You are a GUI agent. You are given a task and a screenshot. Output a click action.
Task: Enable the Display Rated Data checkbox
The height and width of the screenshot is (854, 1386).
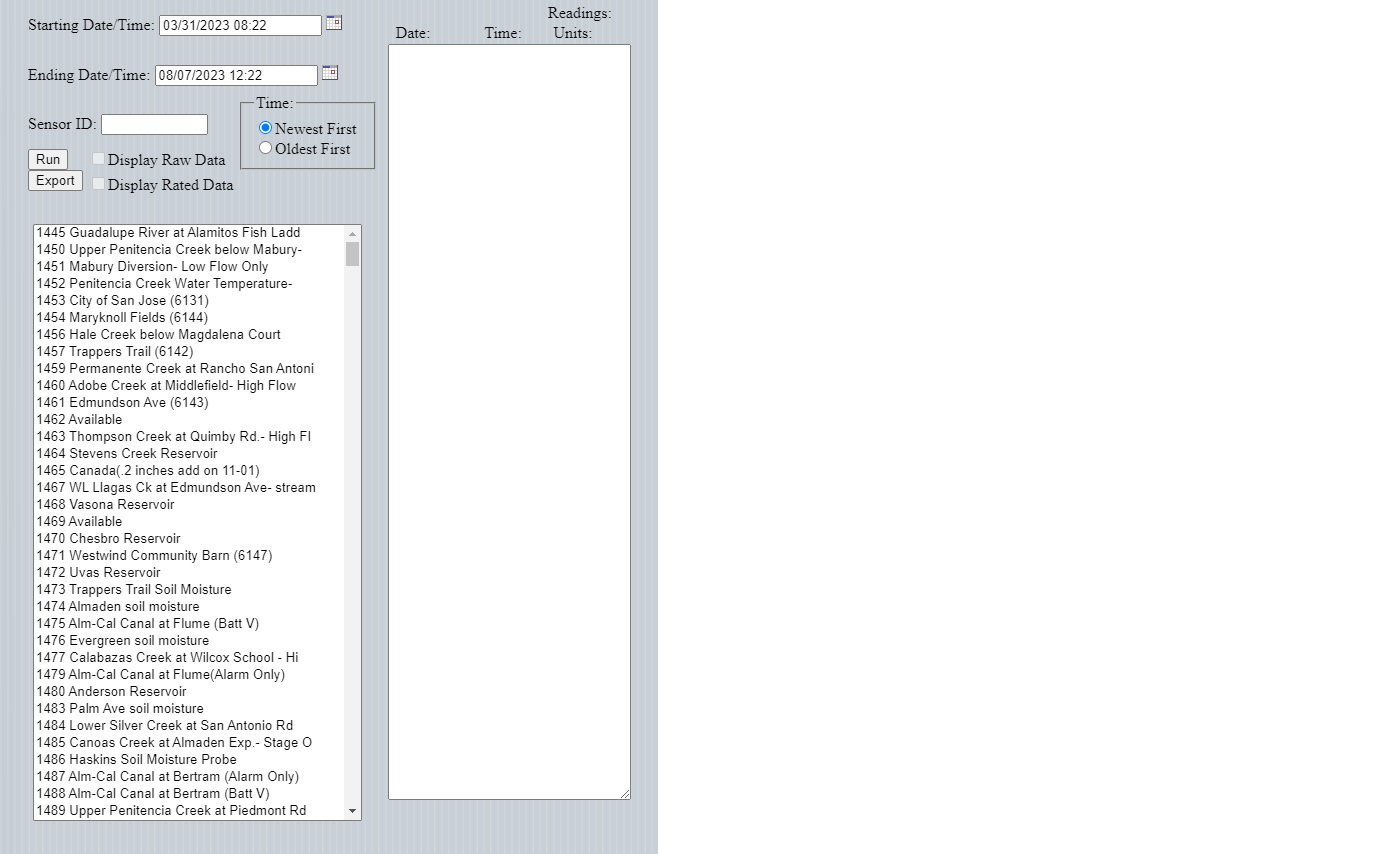(x=98, y=184)
